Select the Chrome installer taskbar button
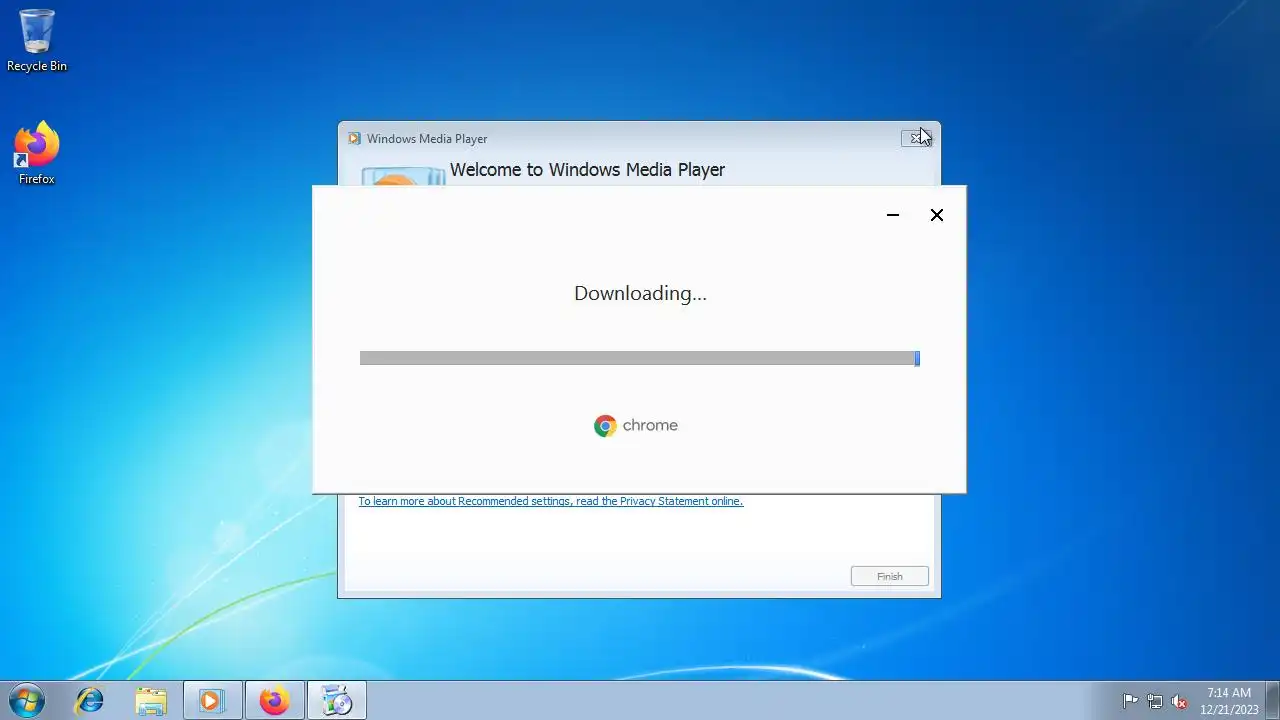This screenshot has height=720, width=1280. 337,701
